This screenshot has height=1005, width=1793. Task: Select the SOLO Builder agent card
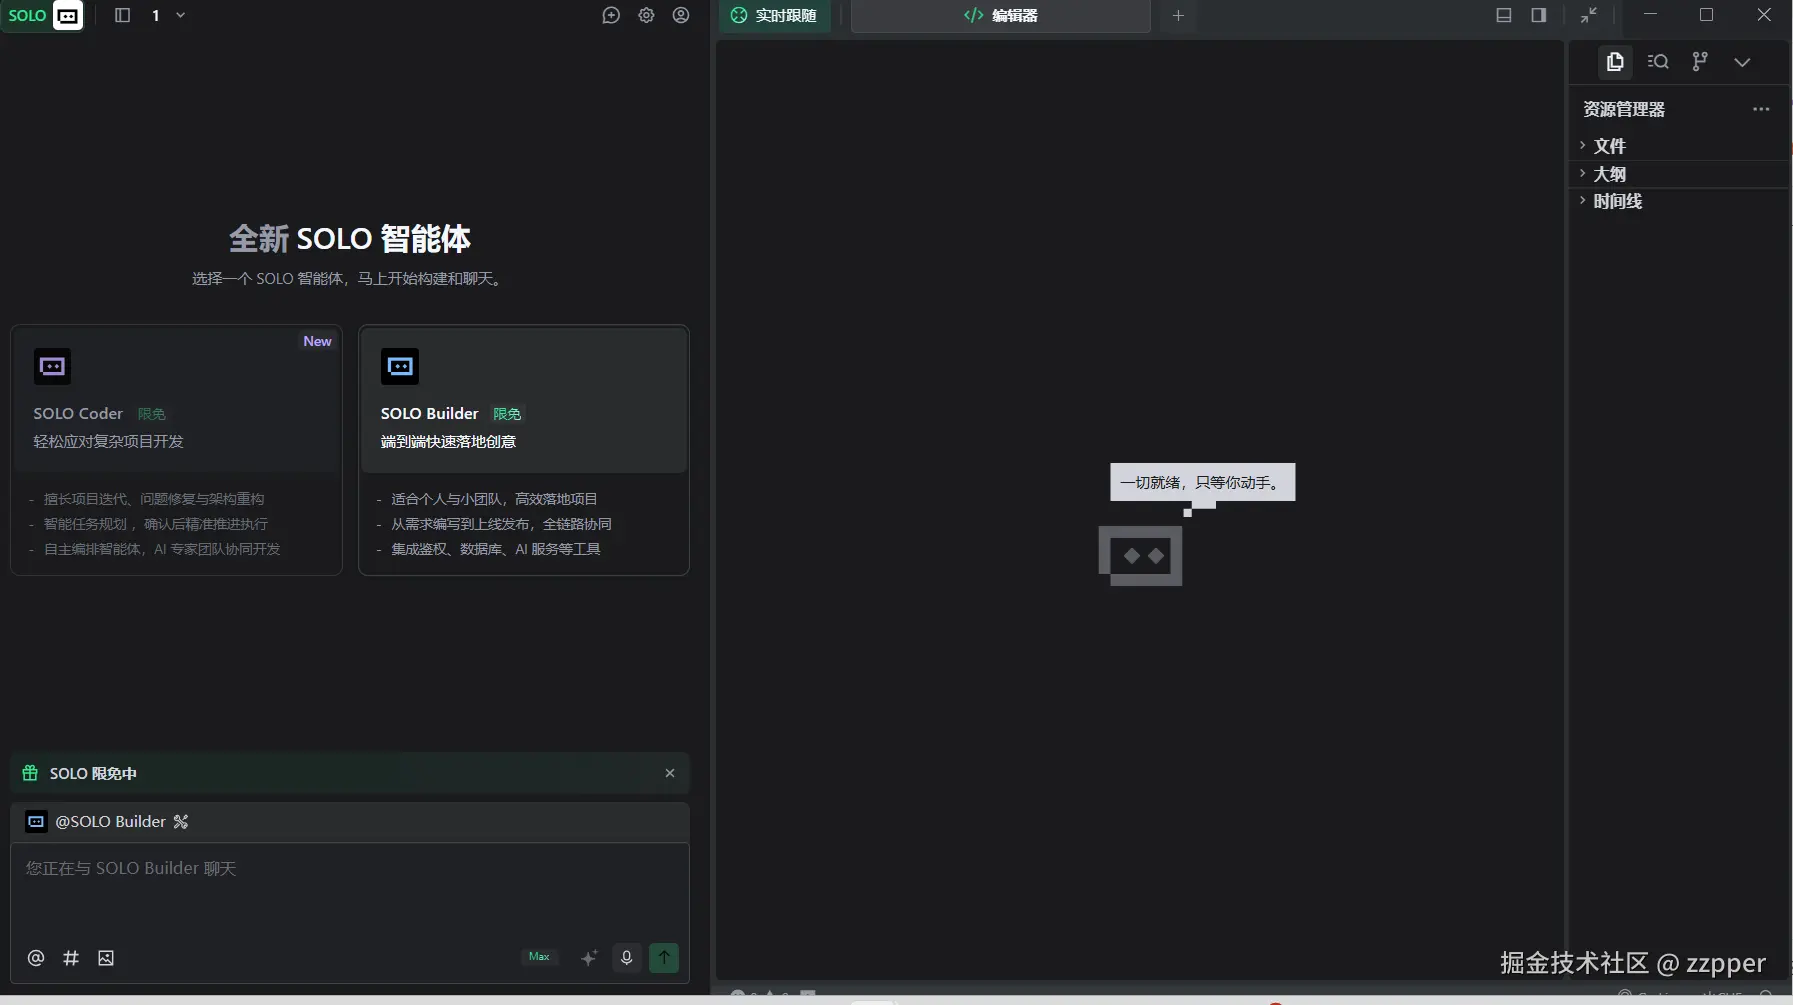pyautogui.click(x=524, y=450)
